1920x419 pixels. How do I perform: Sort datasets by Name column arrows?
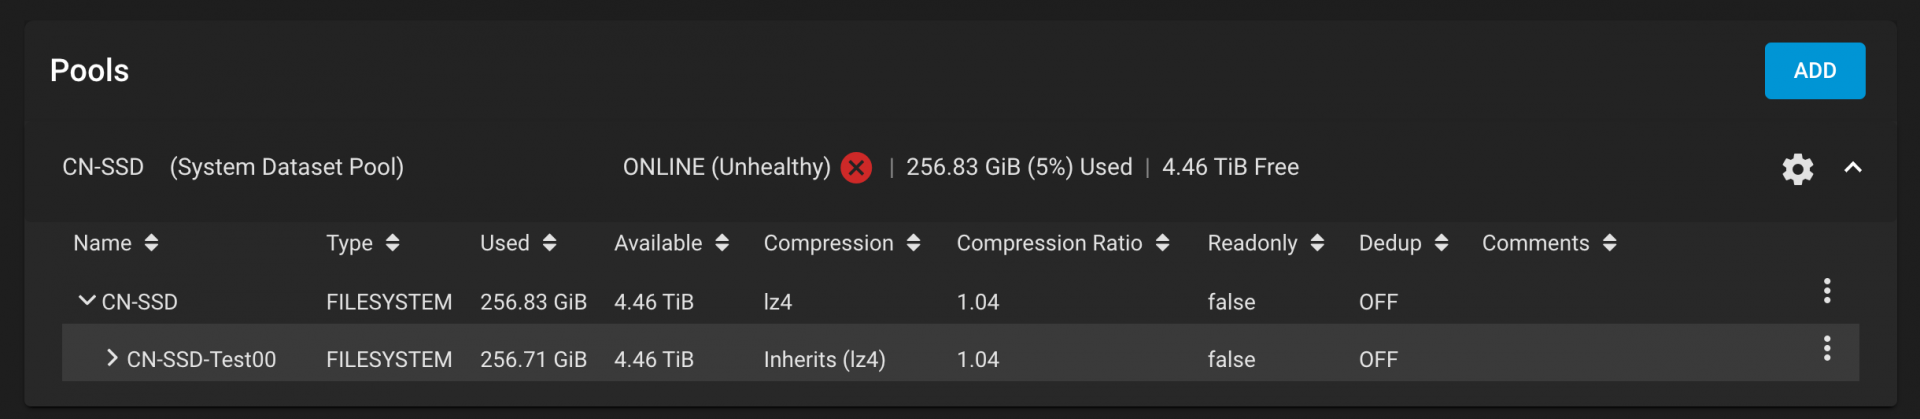[151, 243]
